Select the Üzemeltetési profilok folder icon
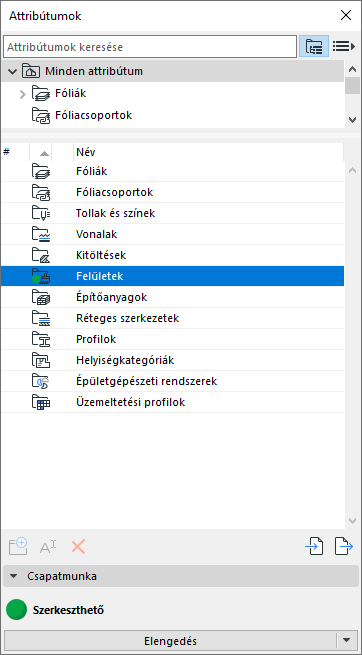 41,402
